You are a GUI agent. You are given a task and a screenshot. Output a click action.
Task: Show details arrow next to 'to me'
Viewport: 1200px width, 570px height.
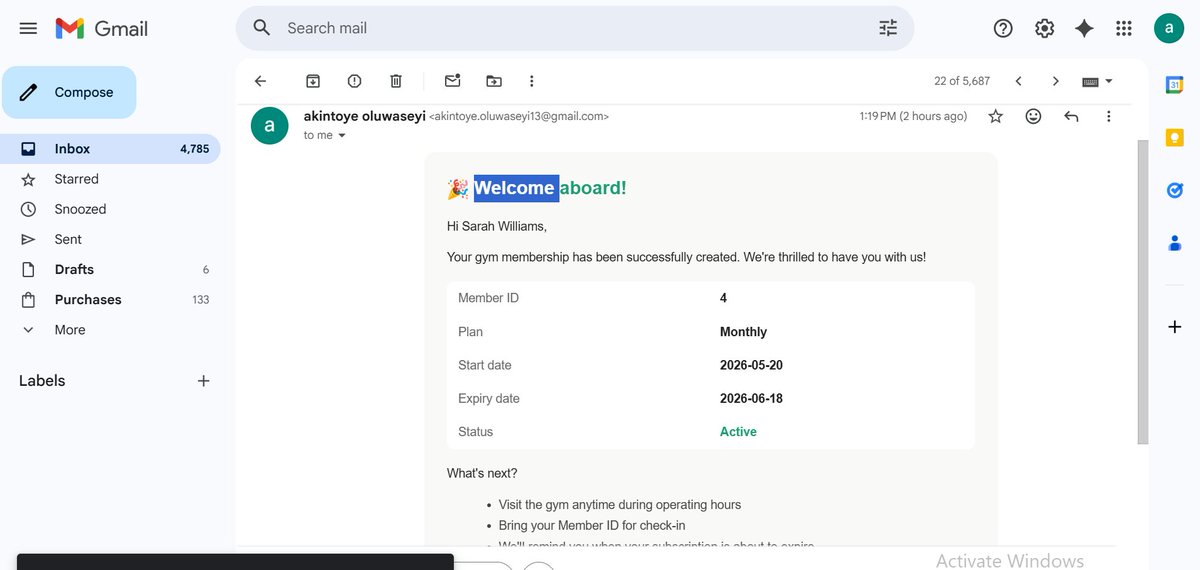[x=341, y=135]
